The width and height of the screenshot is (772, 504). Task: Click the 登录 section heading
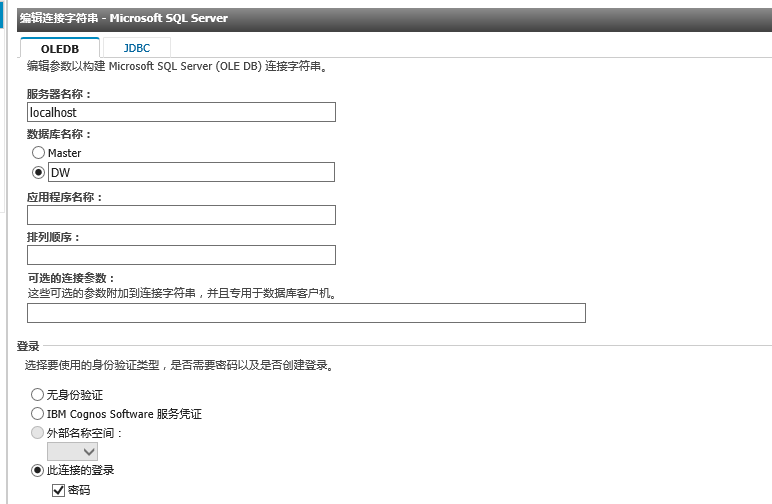tap(28, 346)
